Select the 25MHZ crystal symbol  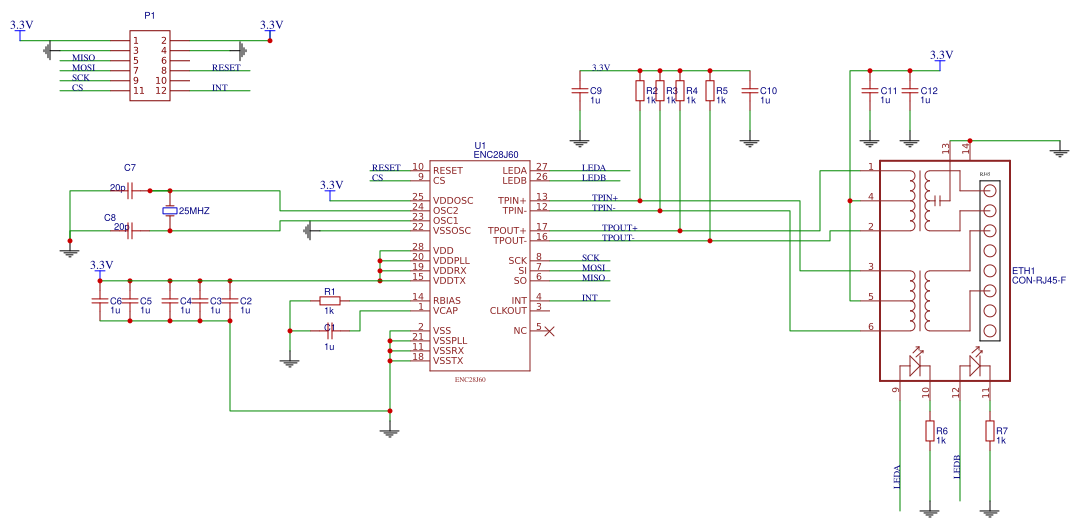click(x=169, y=211)
